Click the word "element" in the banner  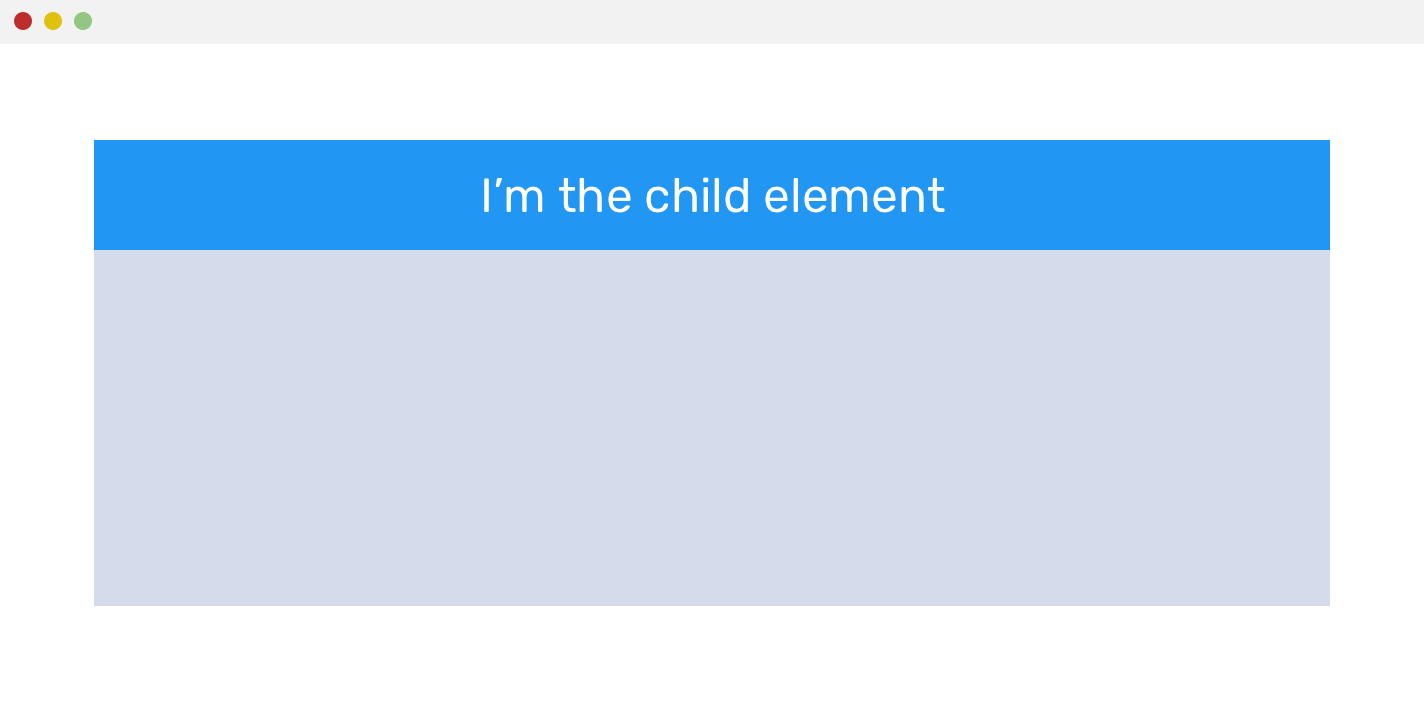(854, 195)
